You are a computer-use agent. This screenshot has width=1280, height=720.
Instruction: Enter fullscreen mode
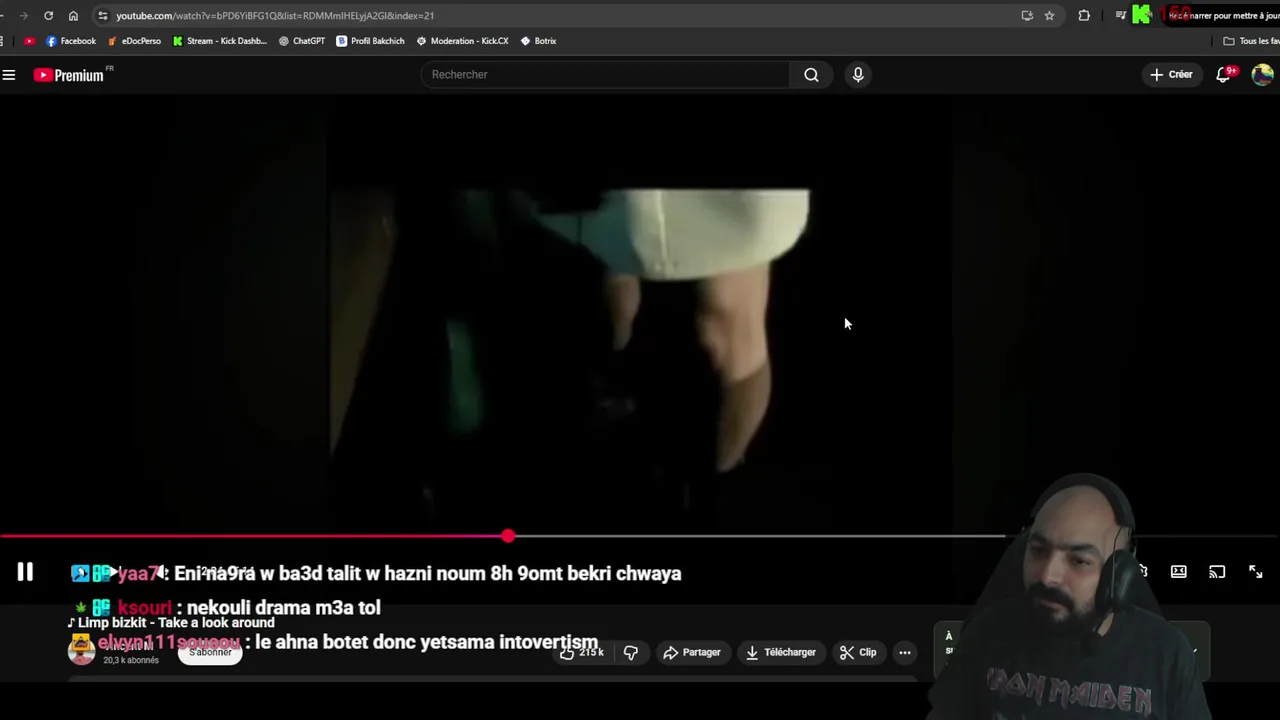coord(1255,572)
